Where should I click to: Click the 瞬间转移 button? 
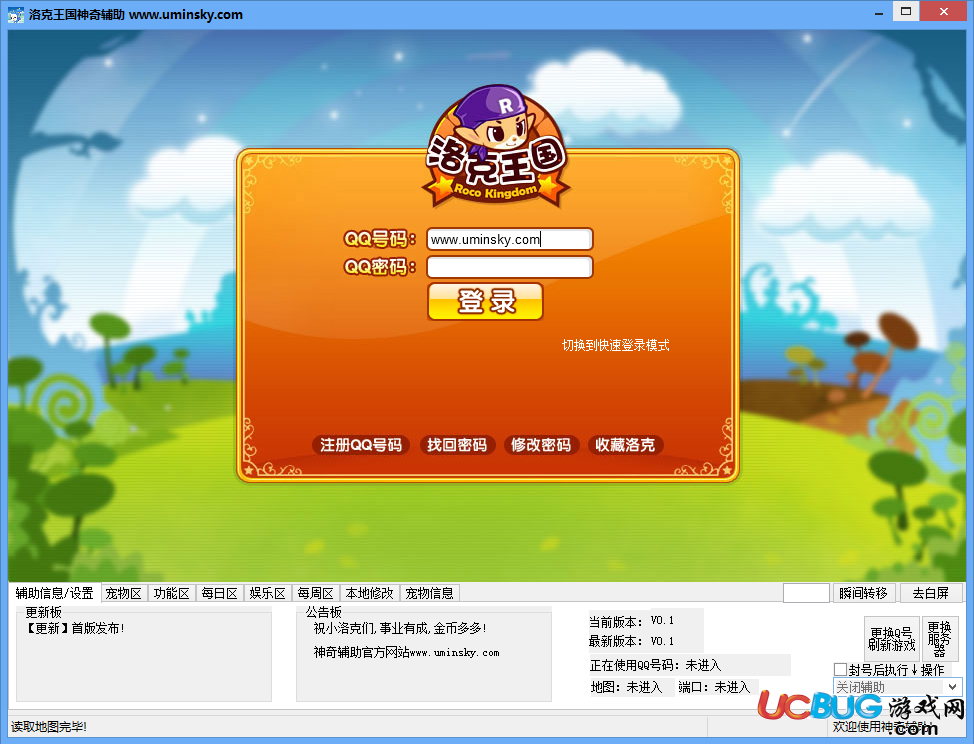coord(863,593)
